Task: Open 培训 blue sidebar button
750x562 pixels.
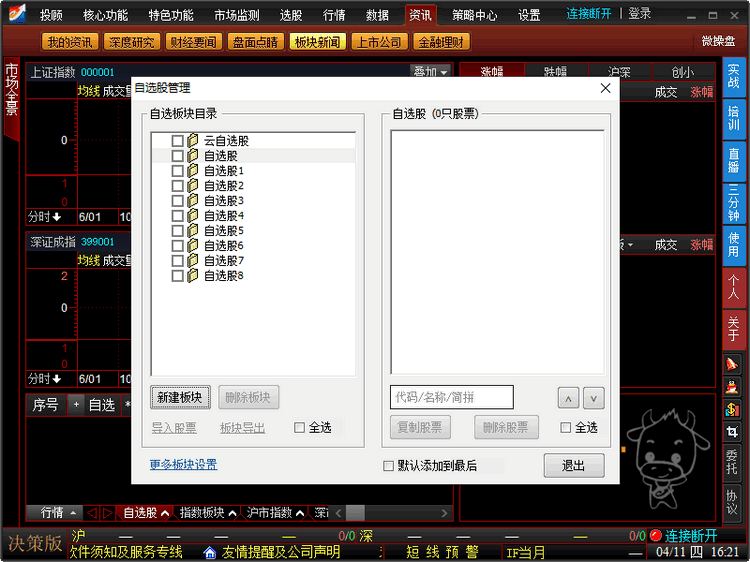Action: pos(733,118)
